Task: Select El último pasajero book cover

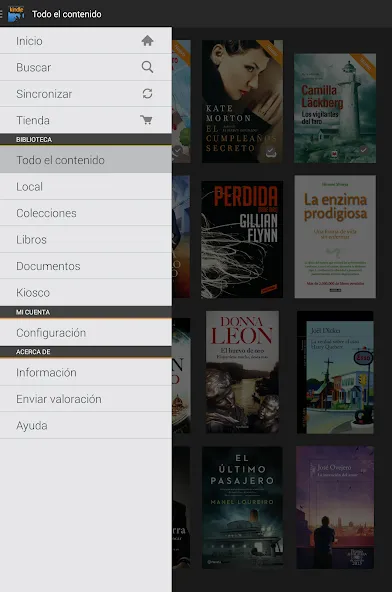Action: [242, 507]
